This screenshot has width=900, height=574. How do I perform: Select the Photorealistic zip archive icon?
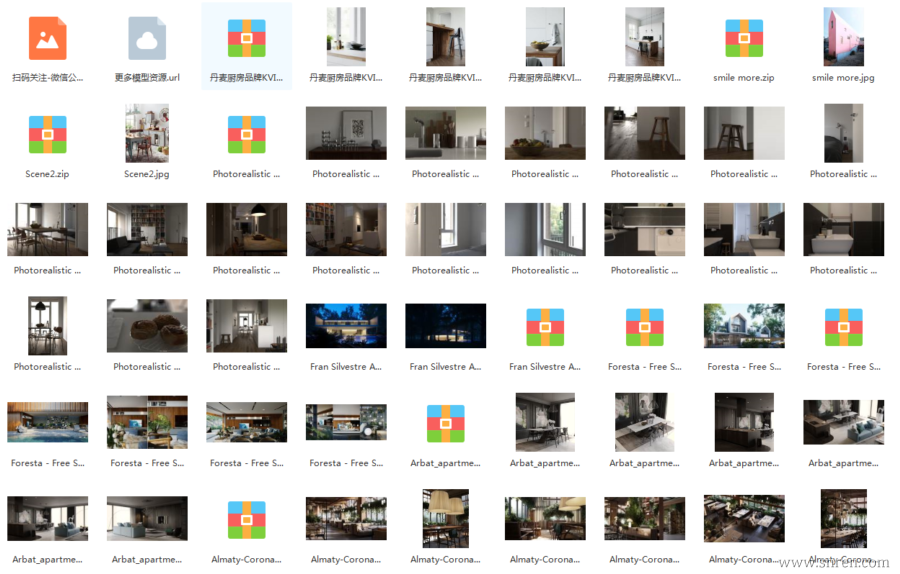246,135
